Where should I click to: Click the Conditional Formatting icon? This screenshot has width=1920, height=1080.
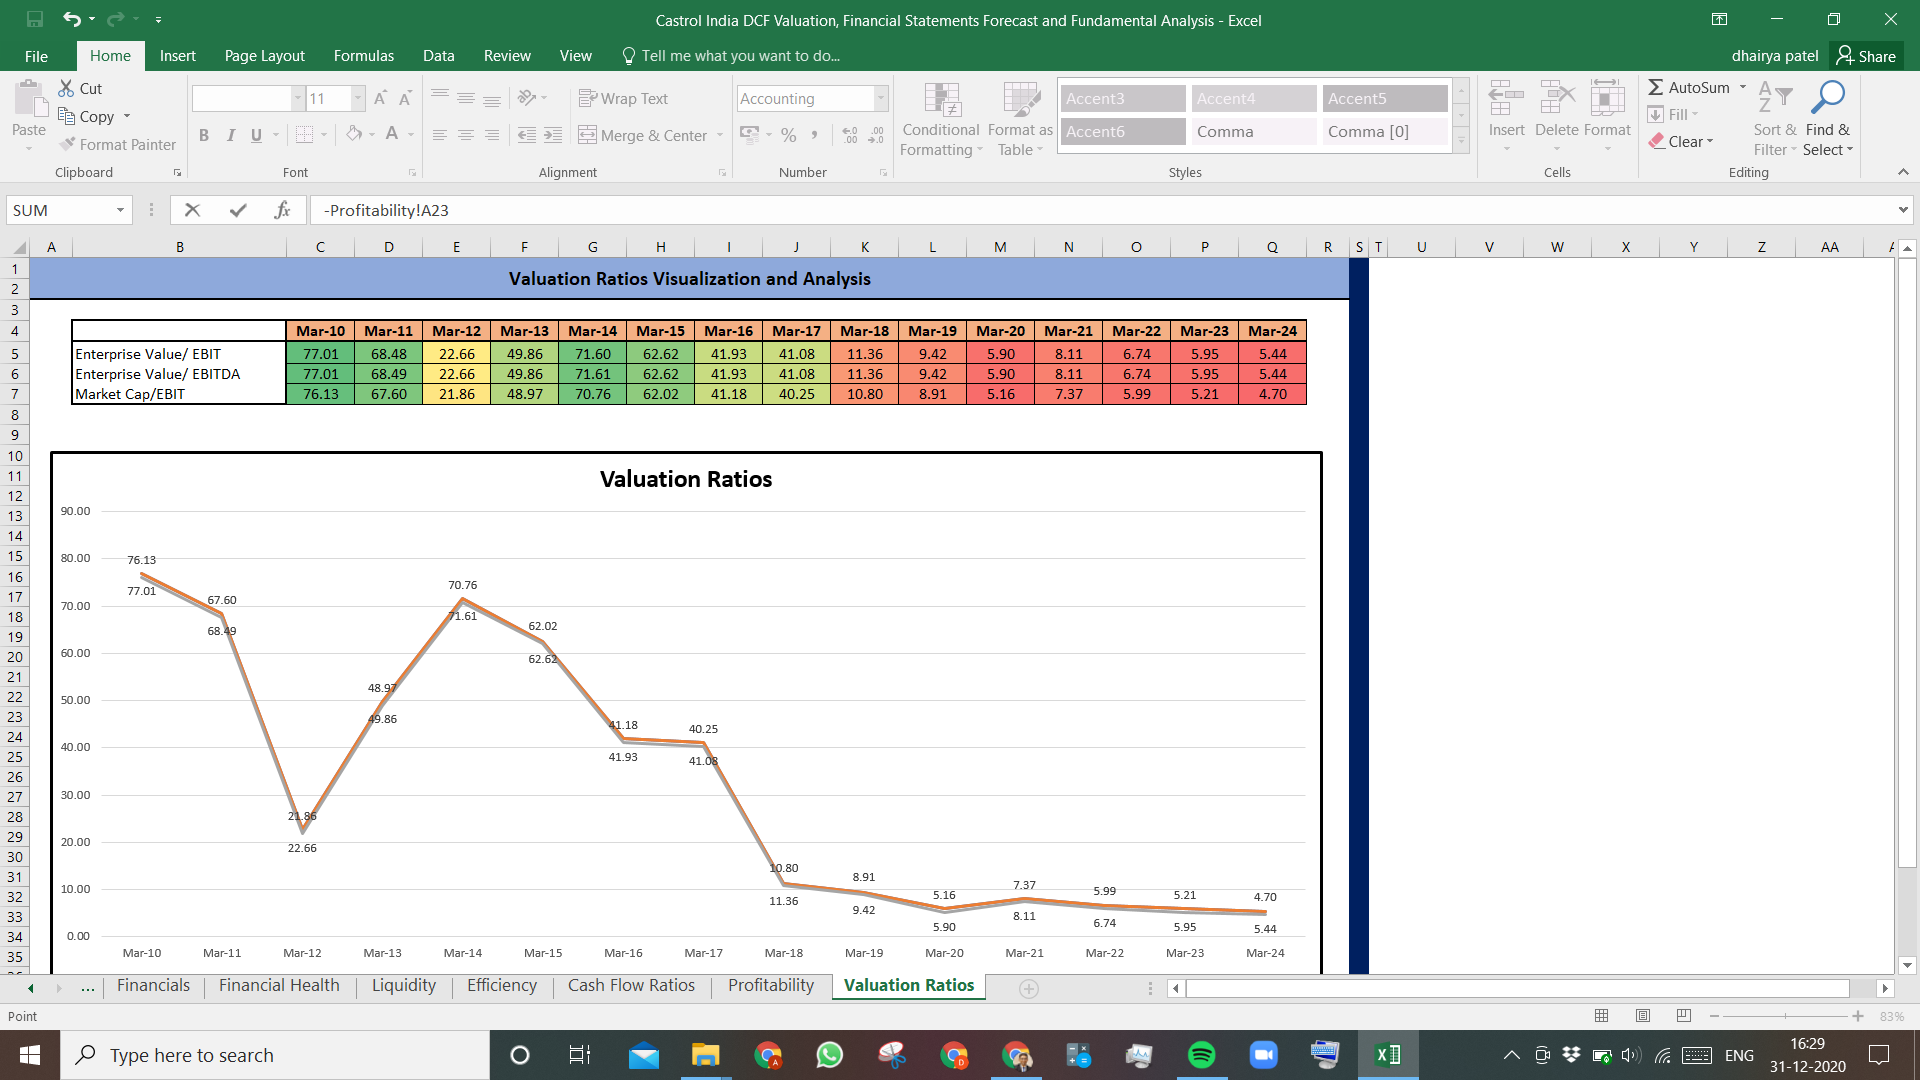[941, 99]
